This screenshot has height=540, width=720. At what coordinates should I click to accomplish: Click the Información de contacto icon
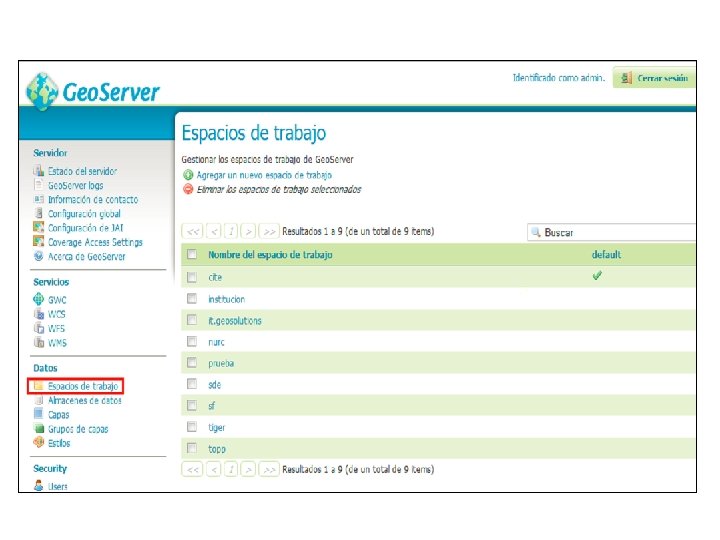tap(39, 199)
